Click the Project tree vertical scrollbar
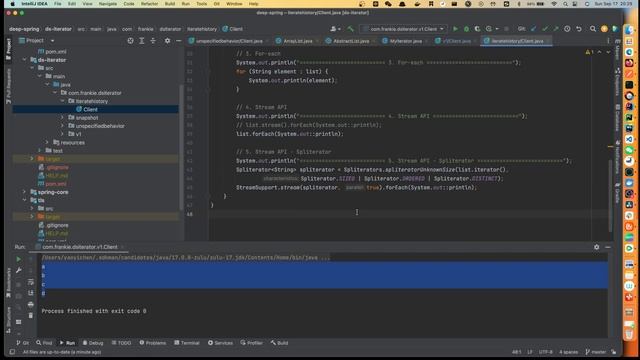 click(x=181, y=147)
